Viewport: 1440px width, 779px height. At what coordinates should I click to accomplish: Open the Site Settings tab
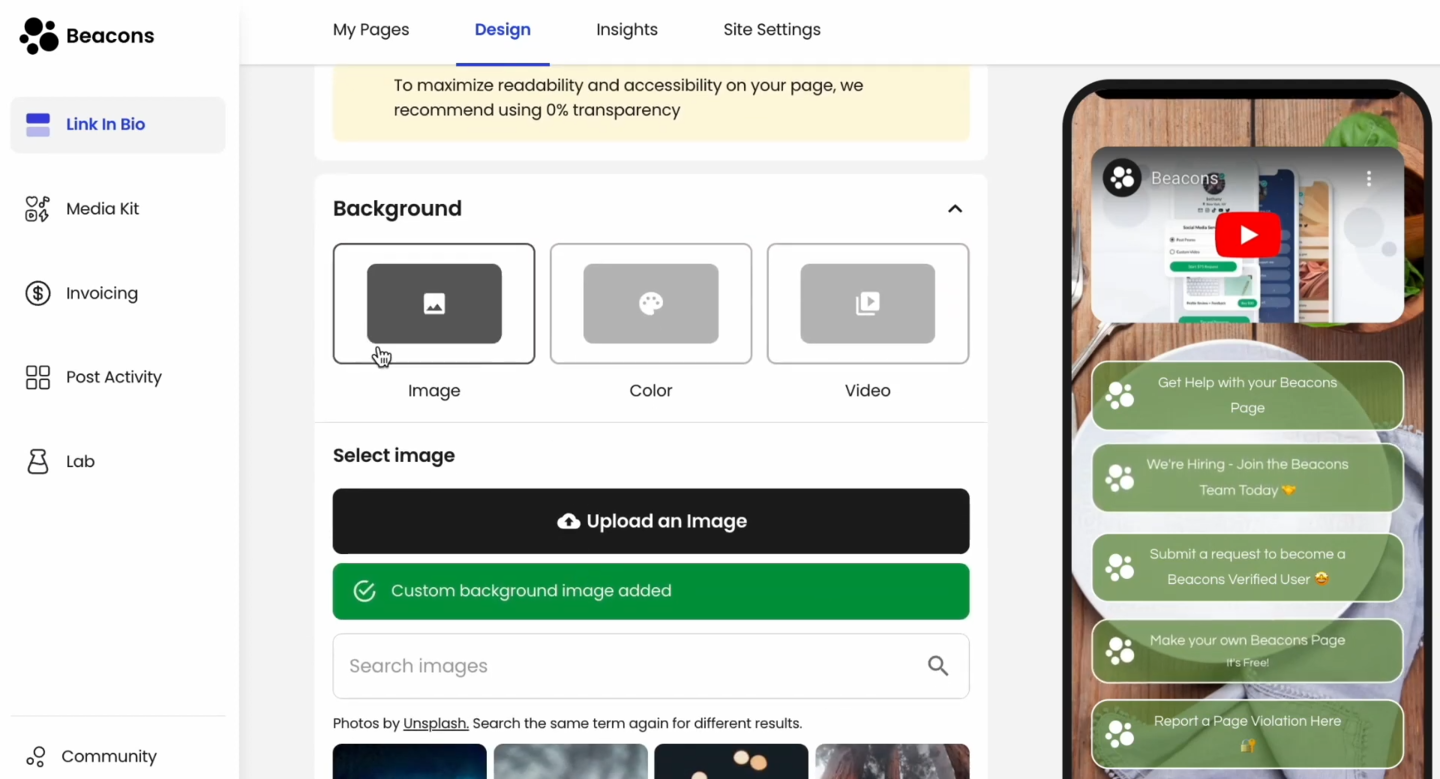click(771, 30)
